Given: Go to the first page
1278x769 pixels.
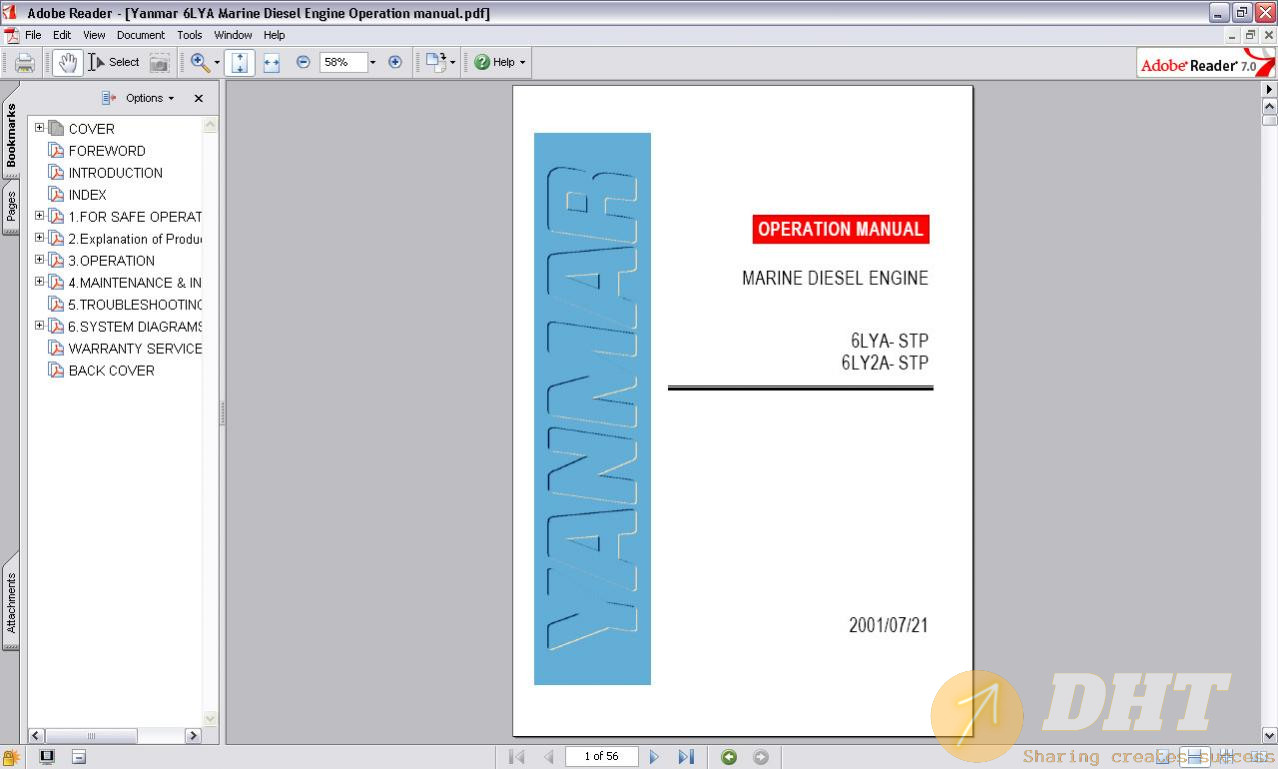Looking at the screenshot, I should (x=517, y=757).
